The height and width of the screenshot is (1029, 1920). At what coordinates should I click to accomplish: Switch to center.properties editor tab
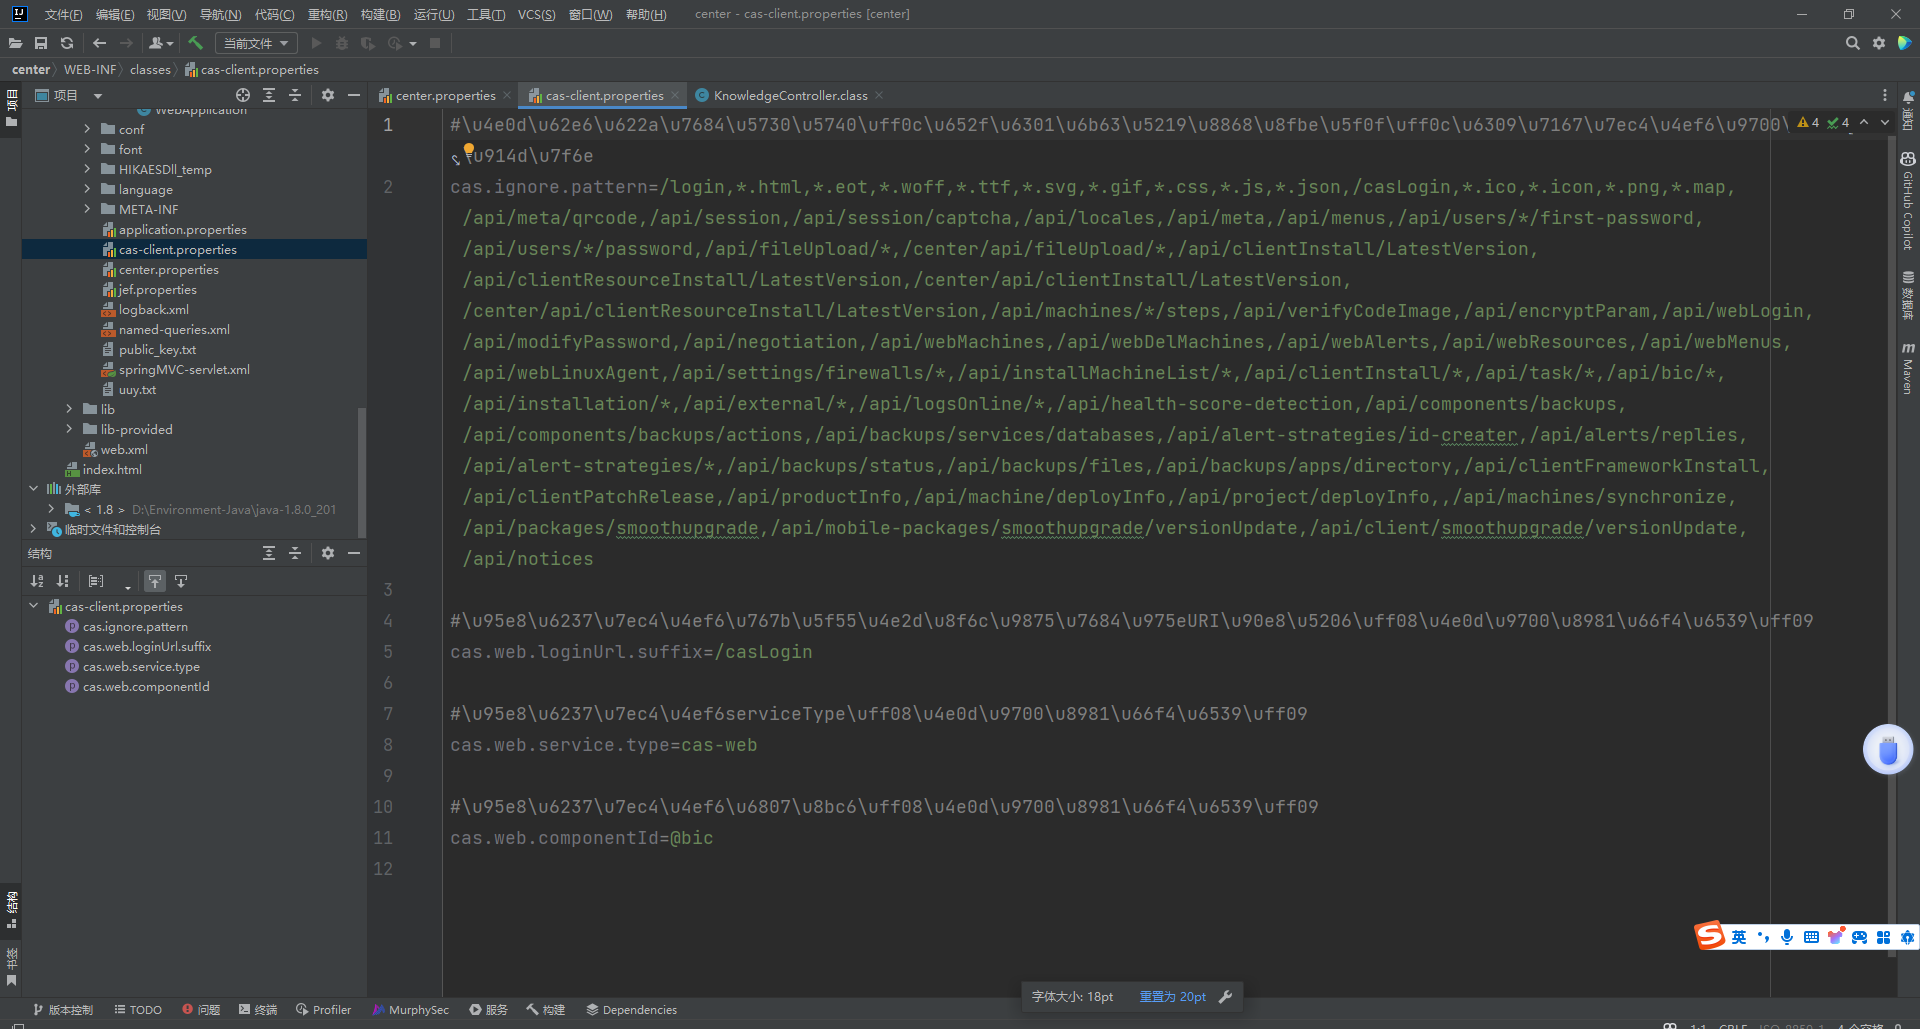[x=445, y=95]
